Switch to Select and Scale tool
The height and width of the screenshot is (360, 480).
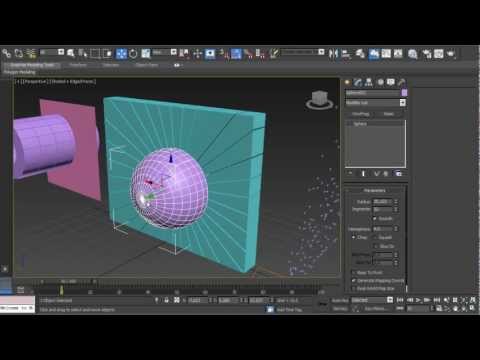coord(146,53)
